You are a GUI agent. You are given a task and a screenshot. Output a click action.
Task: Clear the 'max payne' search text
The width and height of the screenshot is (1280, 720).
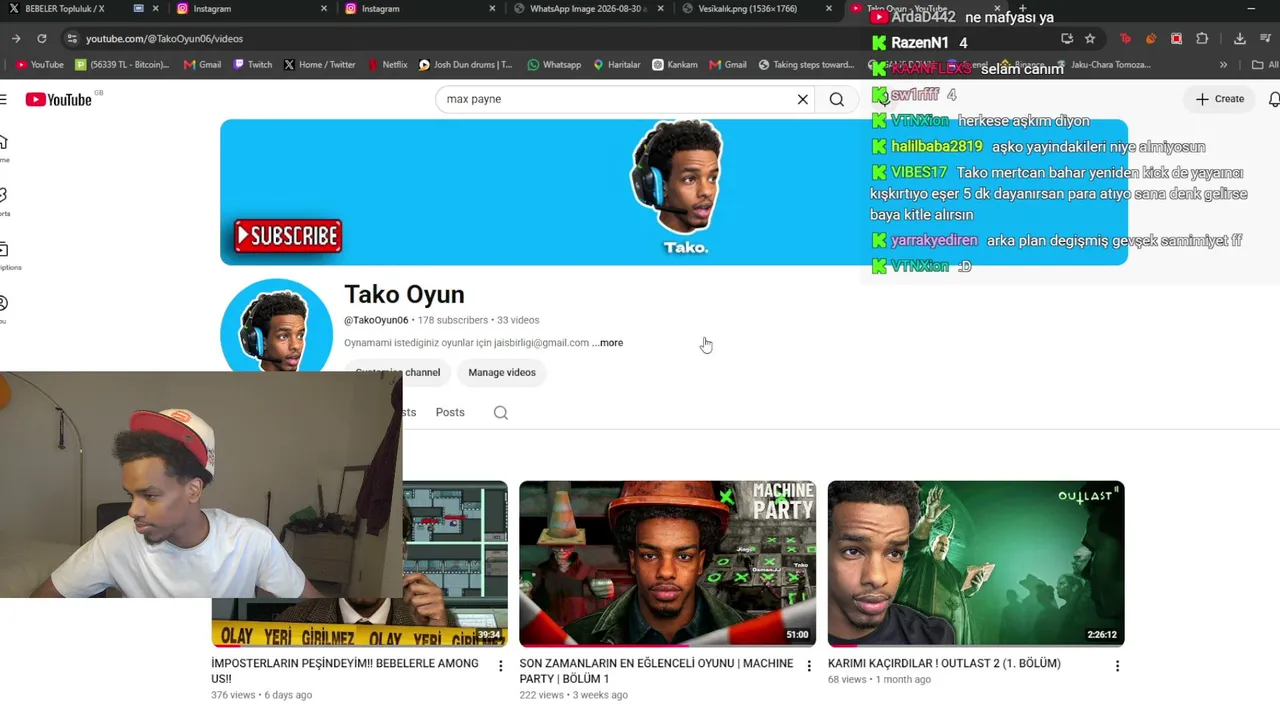point(802,99)
